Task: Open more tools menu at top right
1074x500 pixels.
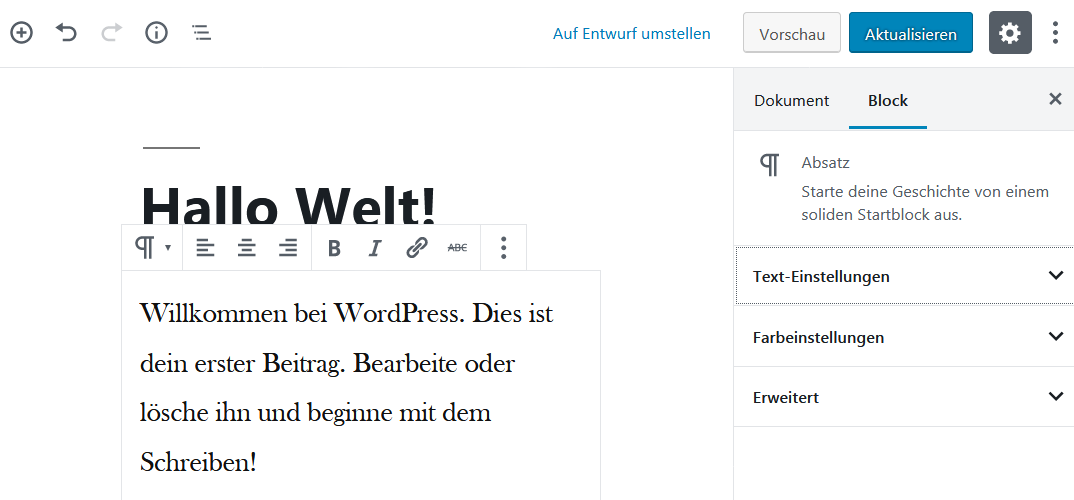Action: (1055, 32)
